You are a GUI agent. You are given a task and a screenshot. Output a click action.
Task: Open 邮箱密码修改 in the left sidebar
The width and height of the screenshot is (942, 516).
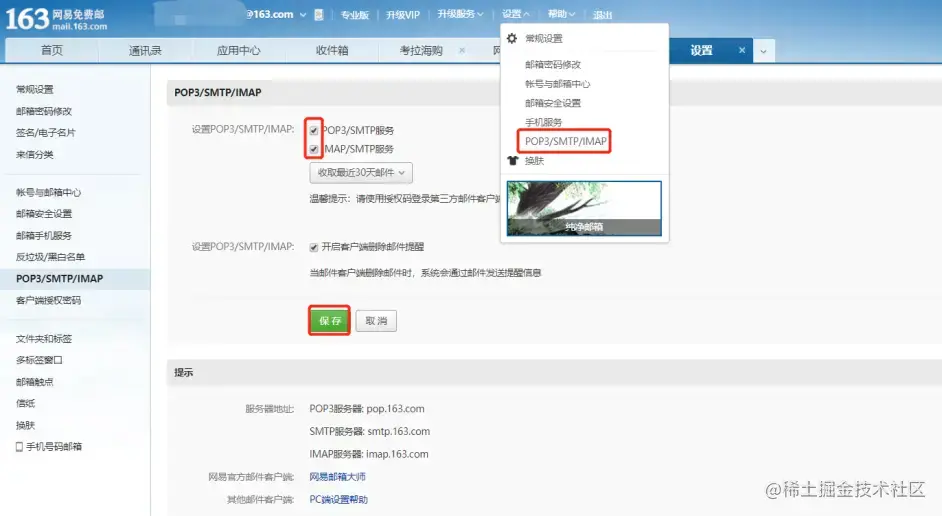(44, 111)
